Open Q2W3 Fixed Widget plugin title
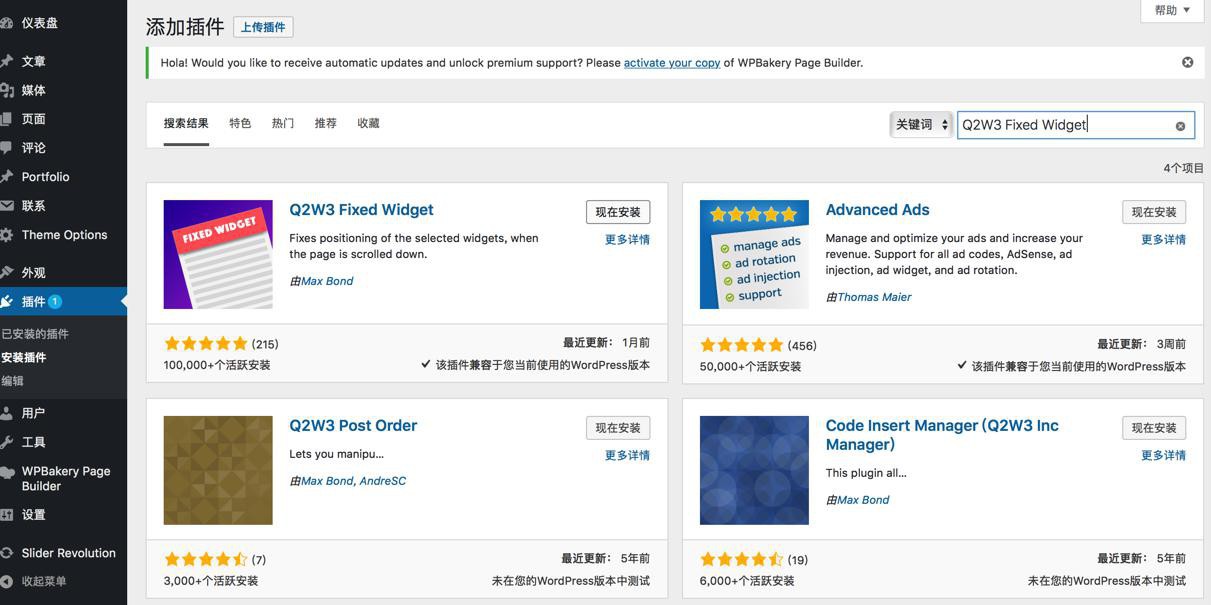Image resolution: width=1211 pixels, height=605 pixels. pos(361,210)
